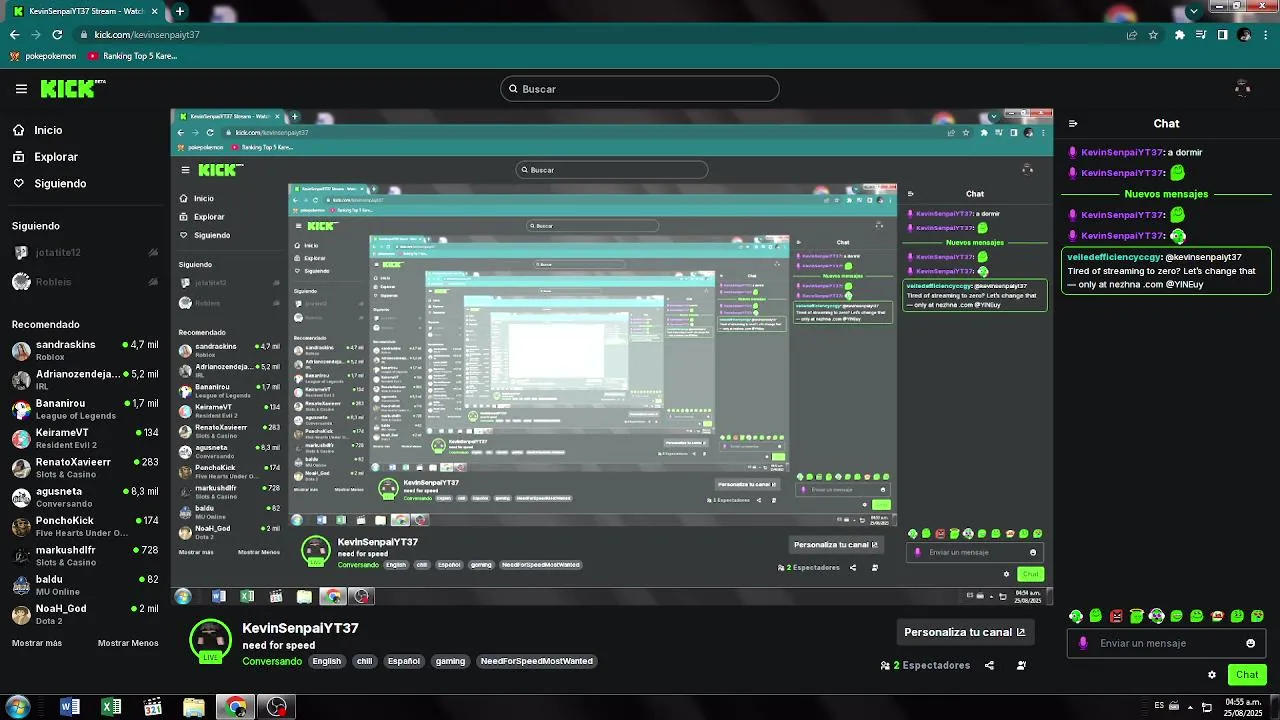Share this page from address bar icon

(x=1132, y=35)
